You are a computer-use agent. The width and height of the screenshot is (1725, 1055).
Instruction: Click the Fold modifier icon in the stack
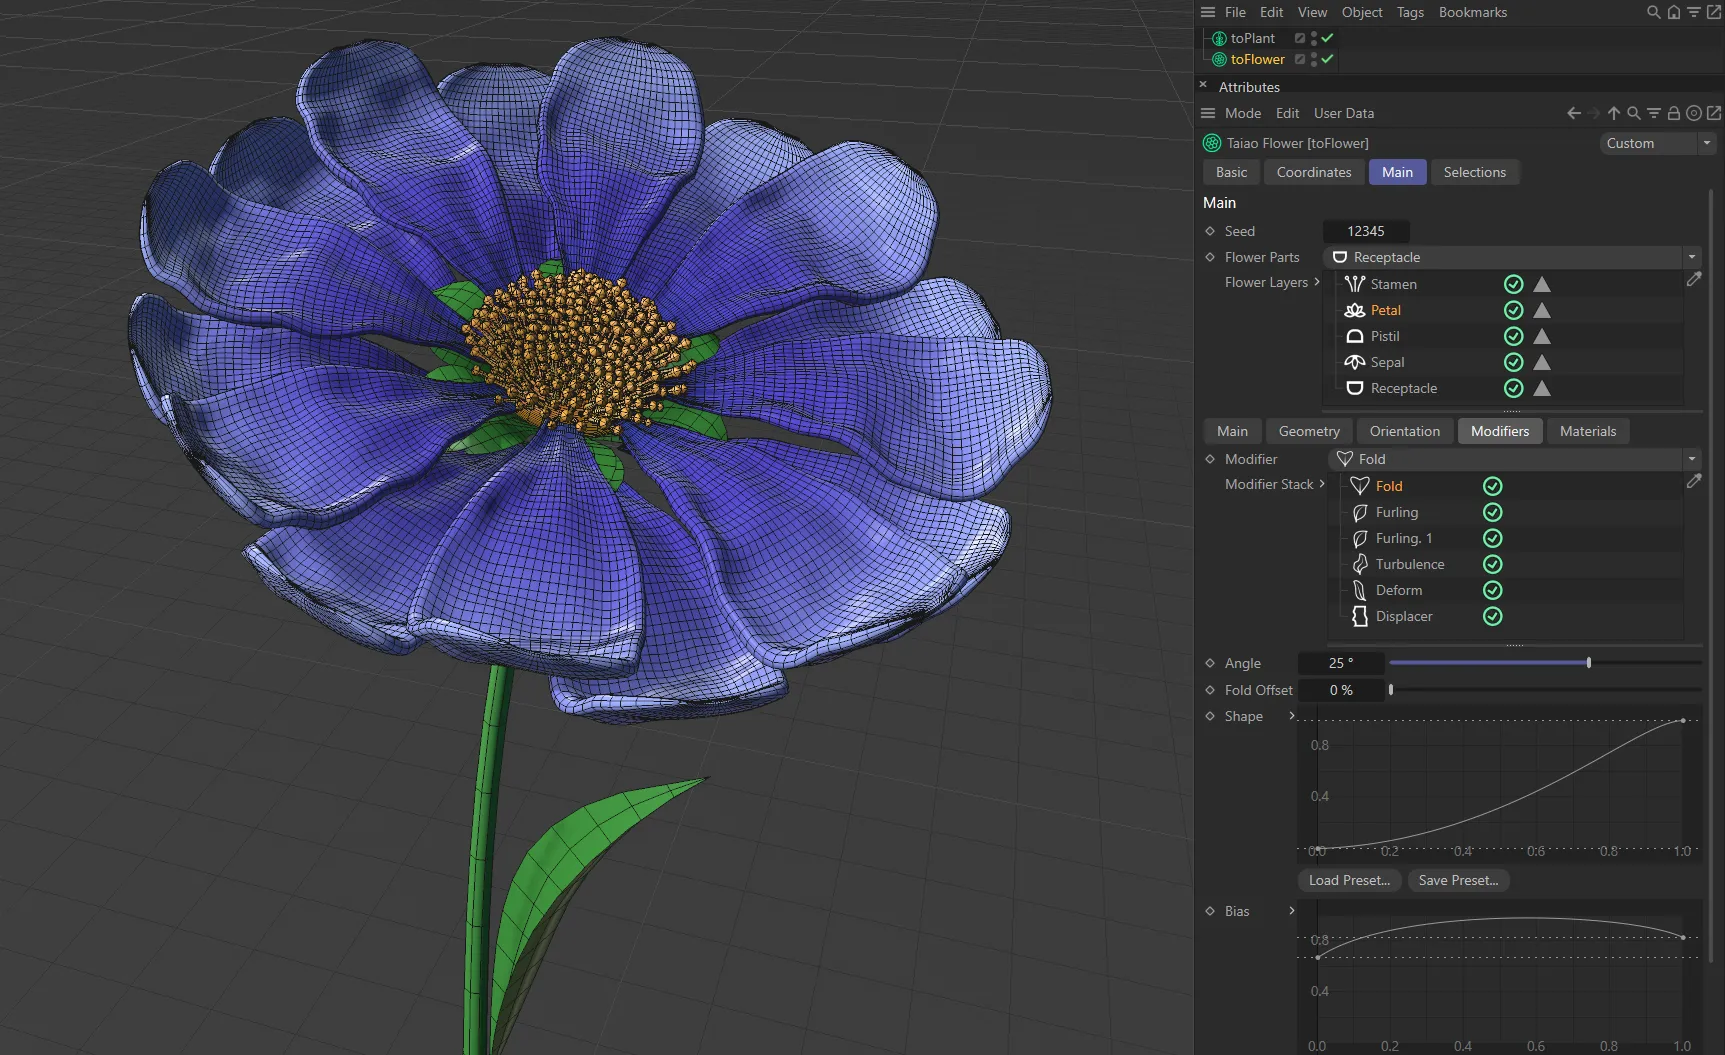(x=1360, y=486)
